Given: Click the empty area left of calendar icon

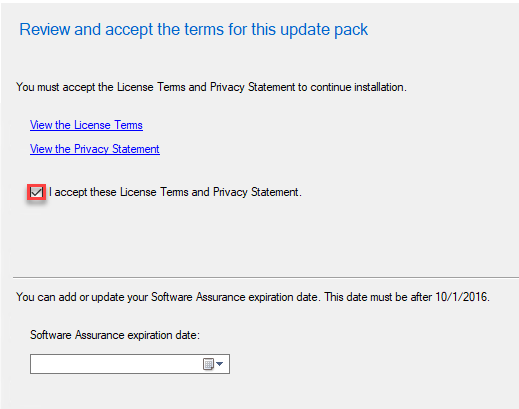Looking at the screenshot, I should pyautogui.click(x=117, y=364).
